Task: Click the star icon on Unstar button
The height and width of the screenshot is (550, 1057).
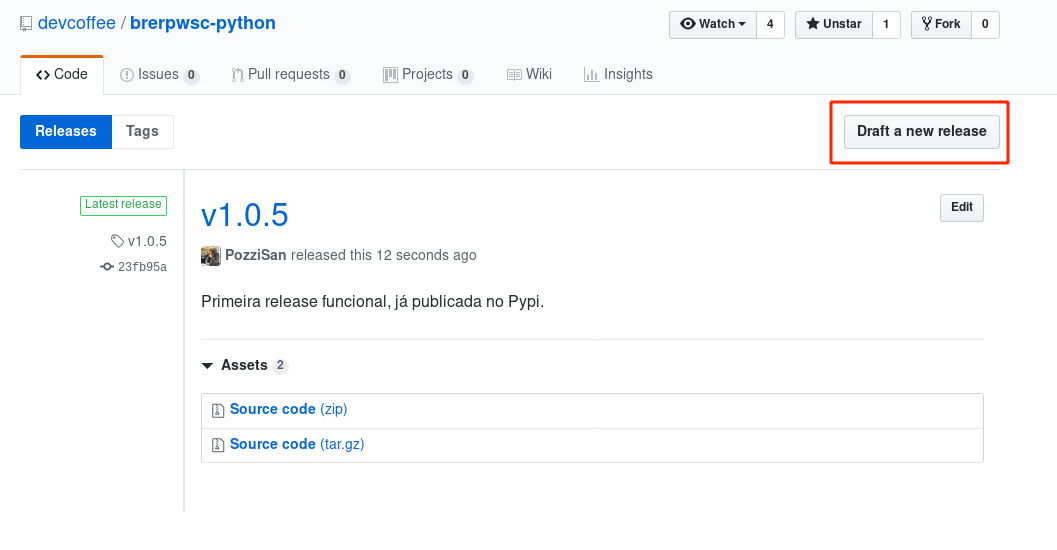Action: click(813, 24)
